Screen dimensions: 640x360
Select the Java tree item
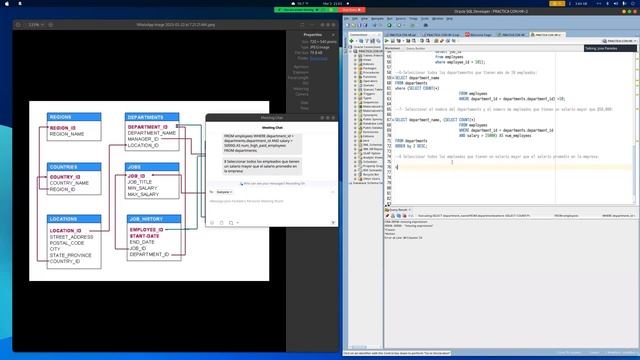366,140
